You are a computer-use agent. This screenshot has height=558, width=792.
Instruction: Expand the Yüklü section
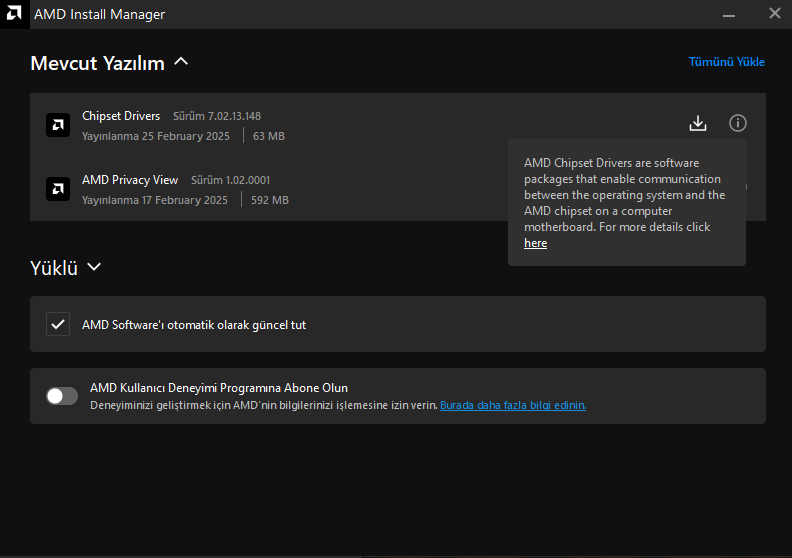coord(94,267)
